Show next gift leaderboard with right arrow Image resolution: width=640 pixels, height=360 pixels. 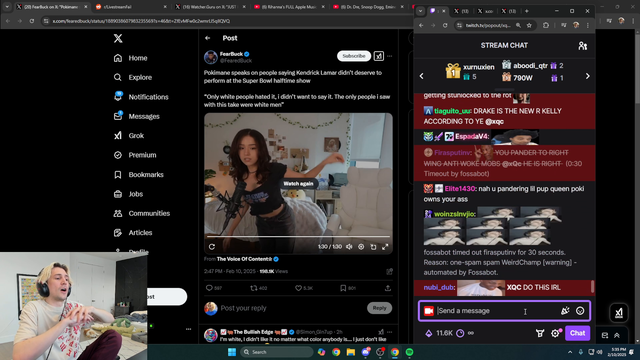click(588, 76)
